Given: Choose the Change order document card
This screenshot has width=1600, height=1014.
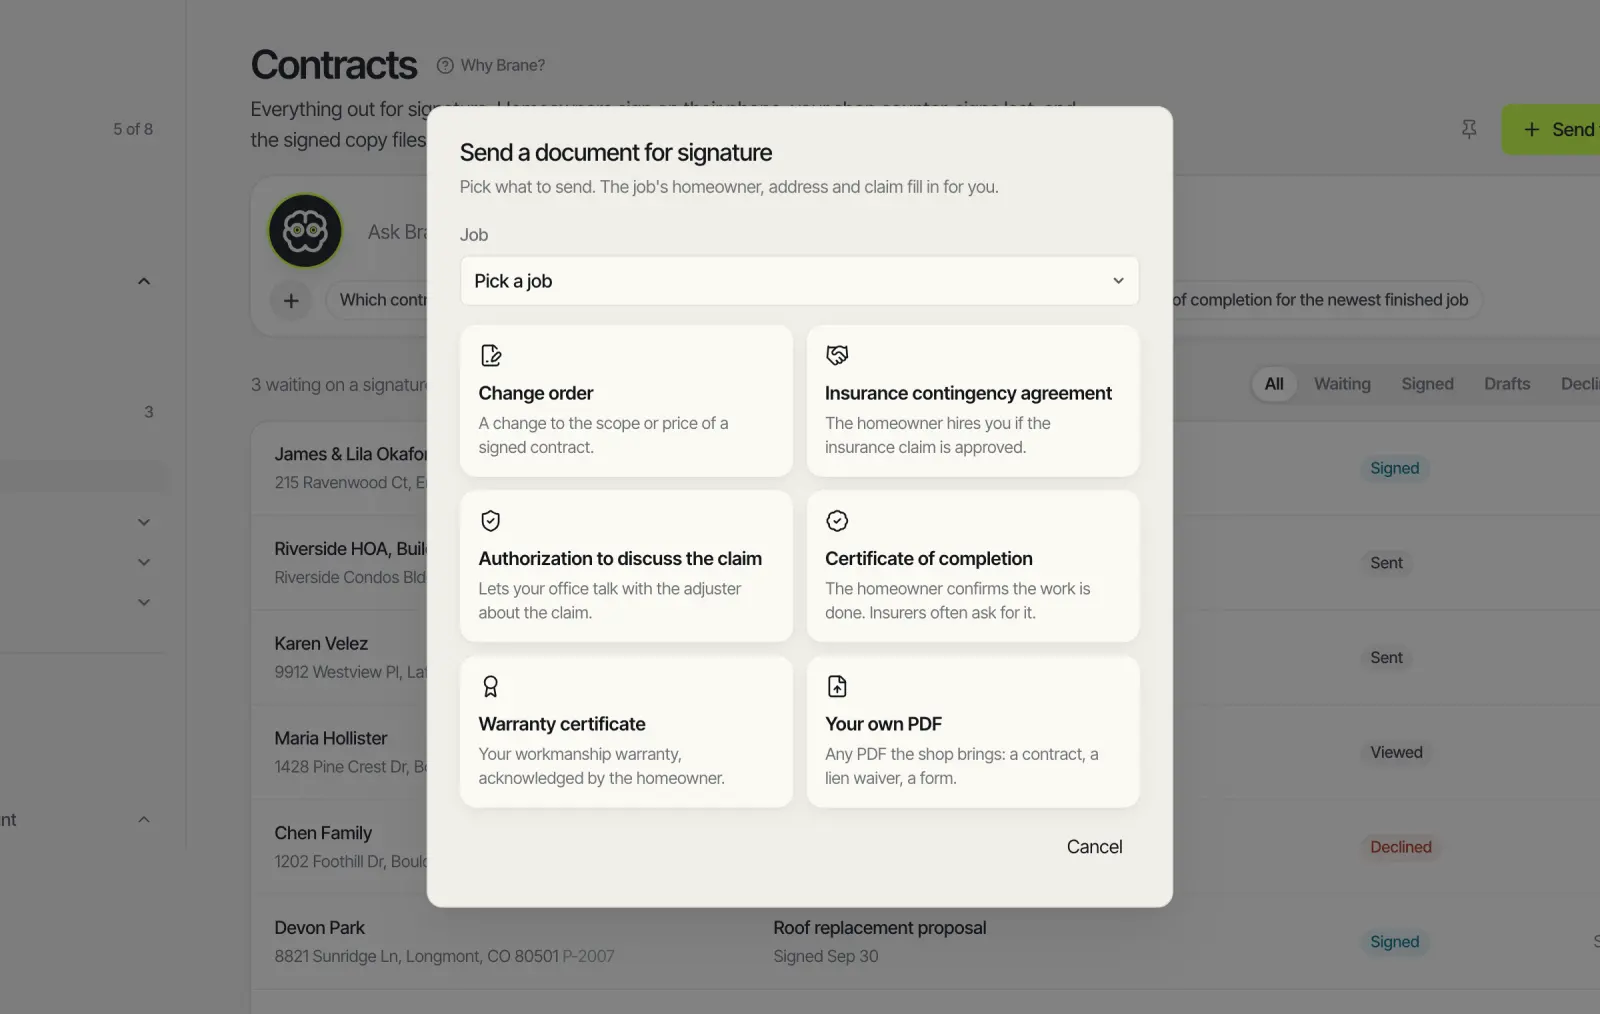Looking at the screenshot, I should click(x=626, y=401).
